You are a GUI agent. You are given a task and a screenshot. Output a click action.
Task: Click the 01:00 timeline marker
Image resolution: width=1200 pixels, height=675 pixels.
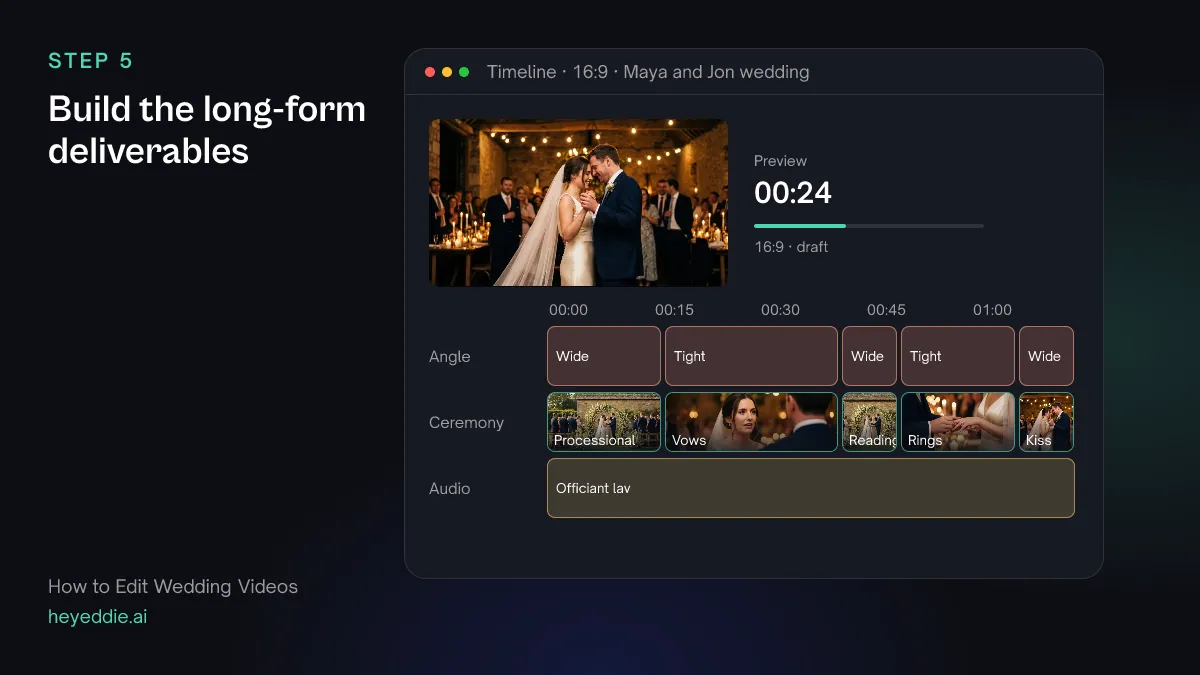click(x=992, y=310)
